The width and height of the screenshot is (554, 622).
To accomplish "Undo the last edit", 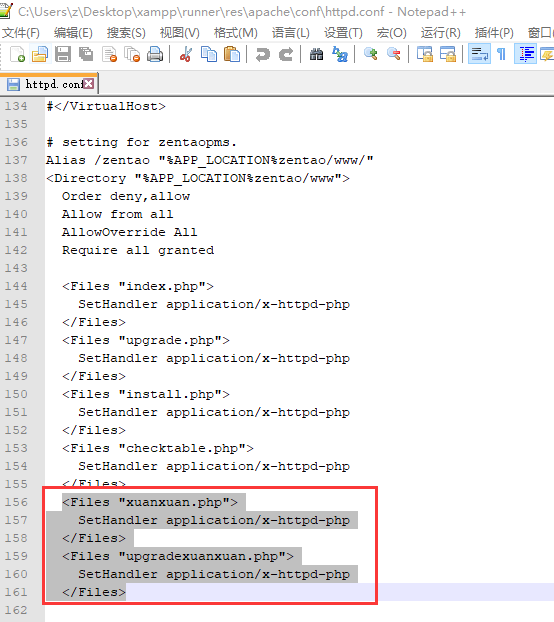I will pos(263,54).
